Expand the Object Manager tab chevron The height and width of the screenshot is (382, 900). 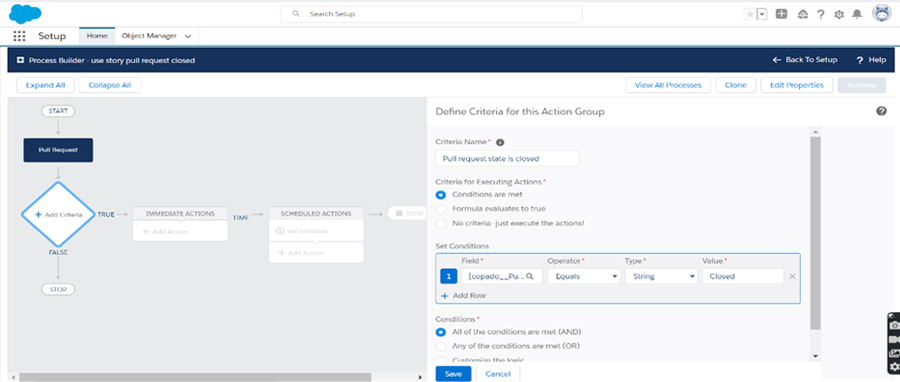pos(188,36)
